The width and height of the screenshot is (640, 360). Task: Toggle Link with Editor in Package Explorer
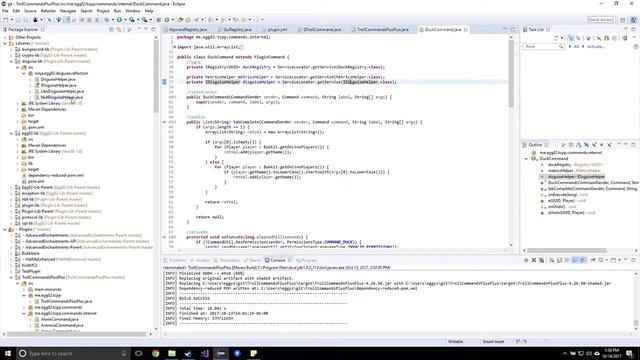tap(119, 29)
